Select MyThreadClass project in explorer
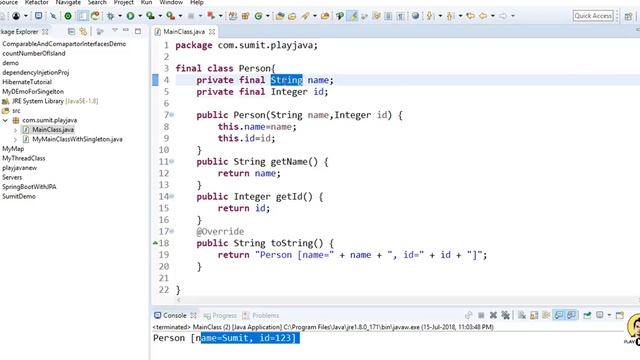This screenshot has width=640, height=360. click(x=24, y=158)
